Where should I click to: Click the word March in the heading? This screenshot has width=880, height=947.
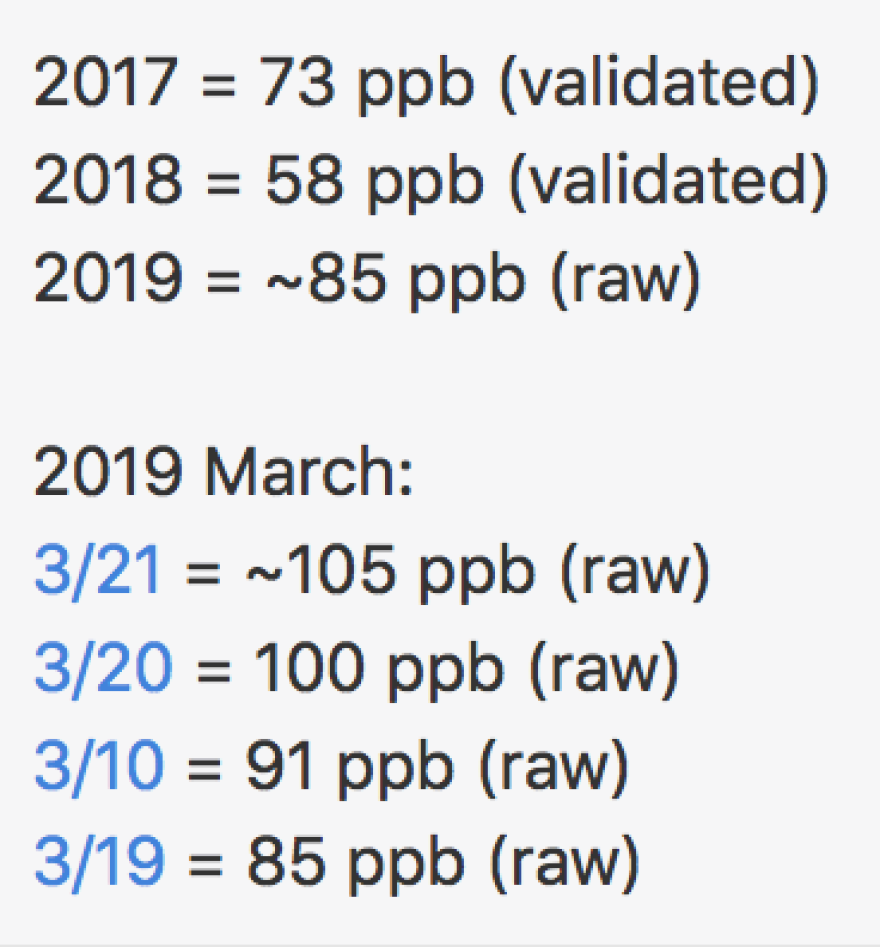[x=309, y=470]
